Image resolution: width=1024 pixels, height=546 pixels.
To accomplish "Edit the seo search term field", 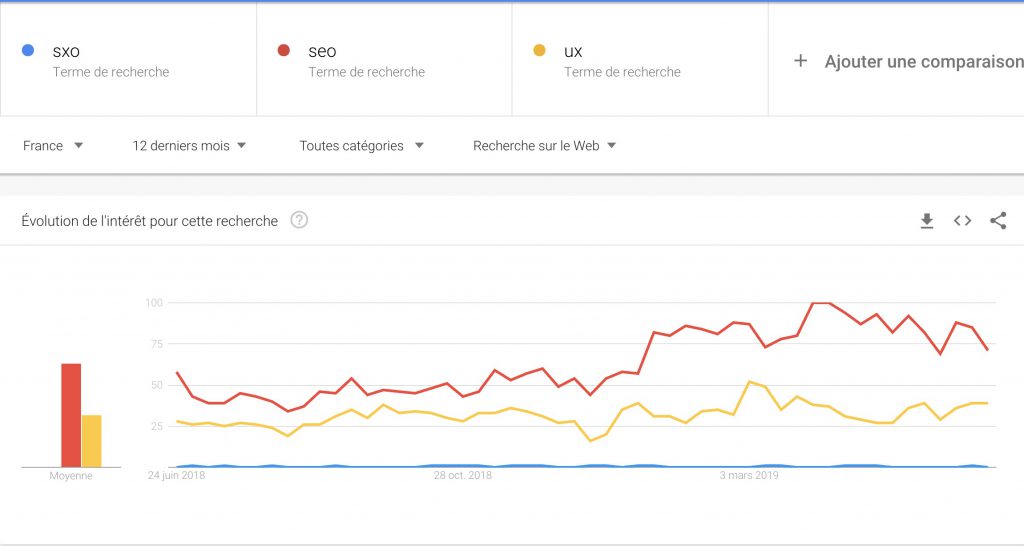I will pos(384,60).
